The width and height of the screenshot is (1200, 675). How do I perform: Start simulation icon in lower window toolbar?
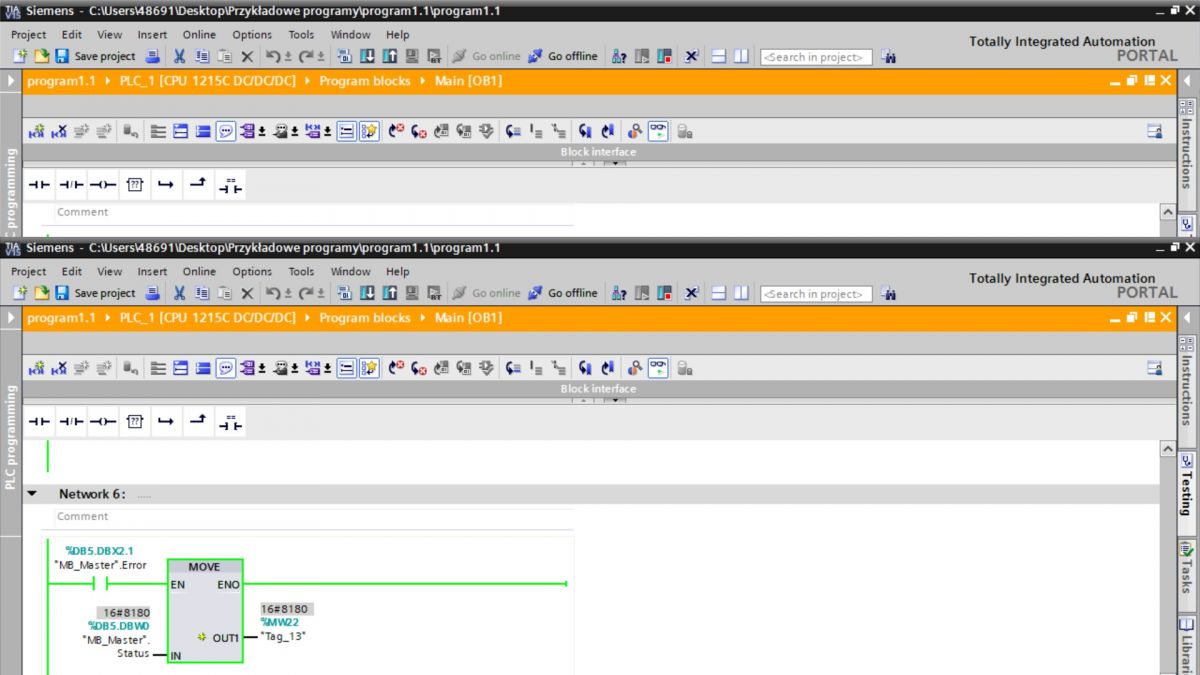click(x=411, y=293)
